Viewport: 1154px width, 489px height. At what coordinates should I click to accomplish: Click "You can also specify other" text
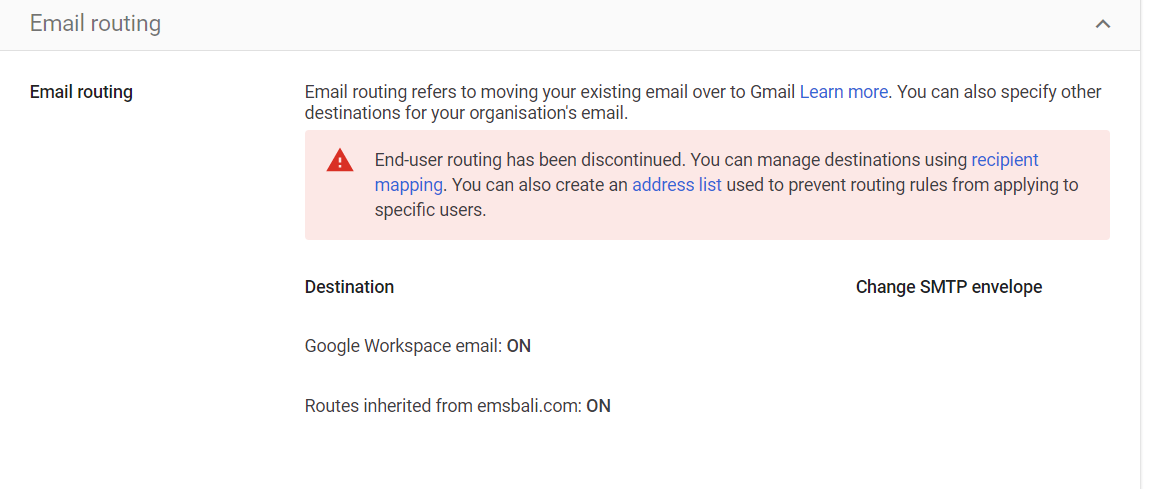[1000, 92]
